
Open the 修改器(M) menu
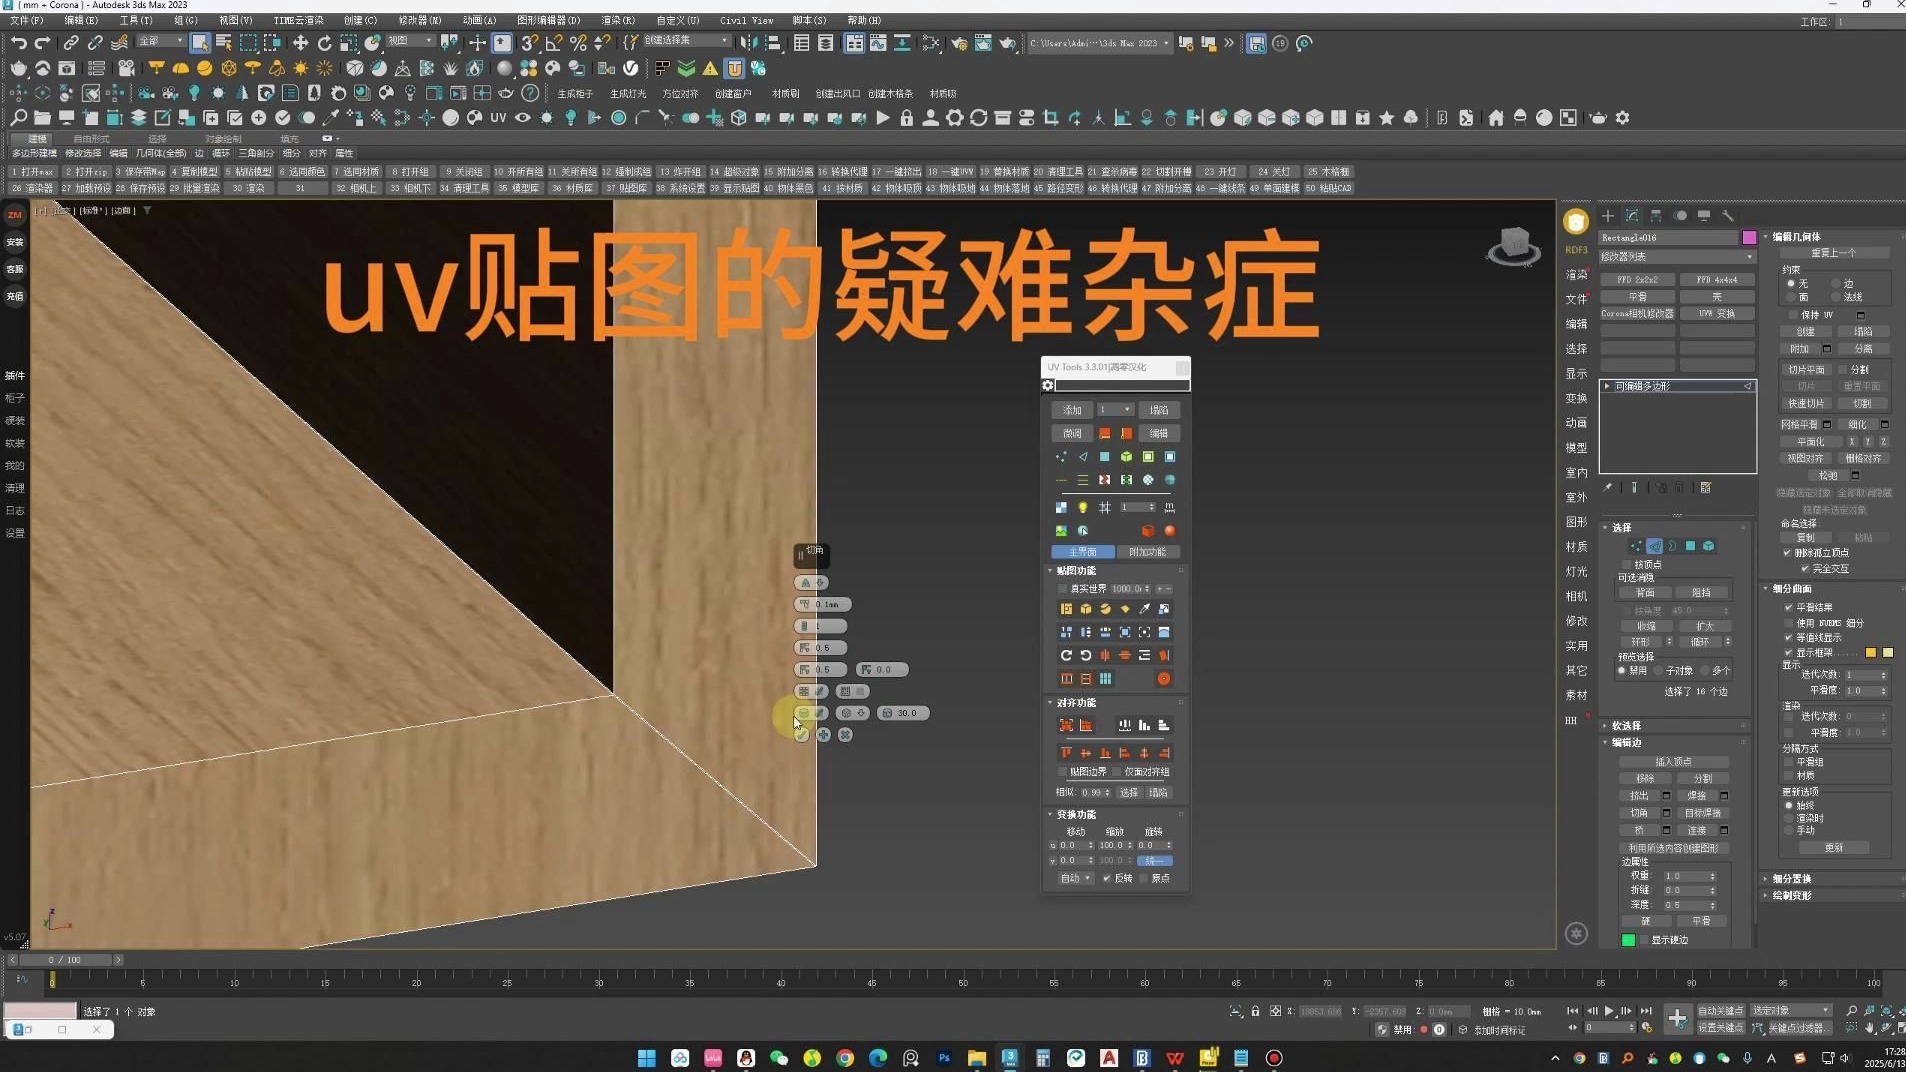click(420, 20)
